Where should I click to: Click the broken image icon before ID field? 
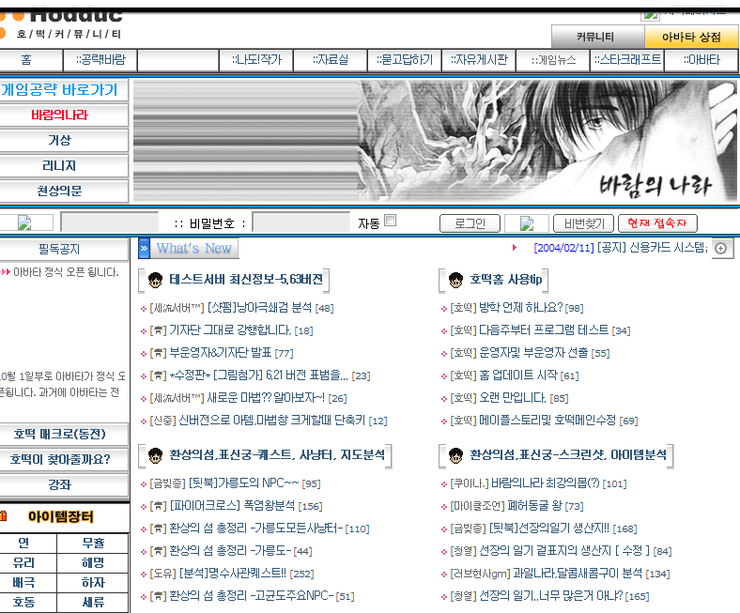click(x=25, y=223)
